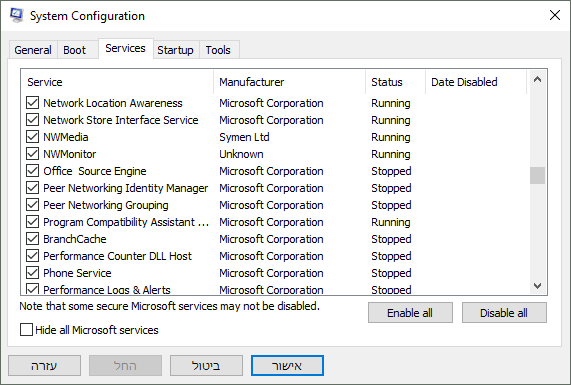Click Network Store Interface Service name

[x=121, y=120]
